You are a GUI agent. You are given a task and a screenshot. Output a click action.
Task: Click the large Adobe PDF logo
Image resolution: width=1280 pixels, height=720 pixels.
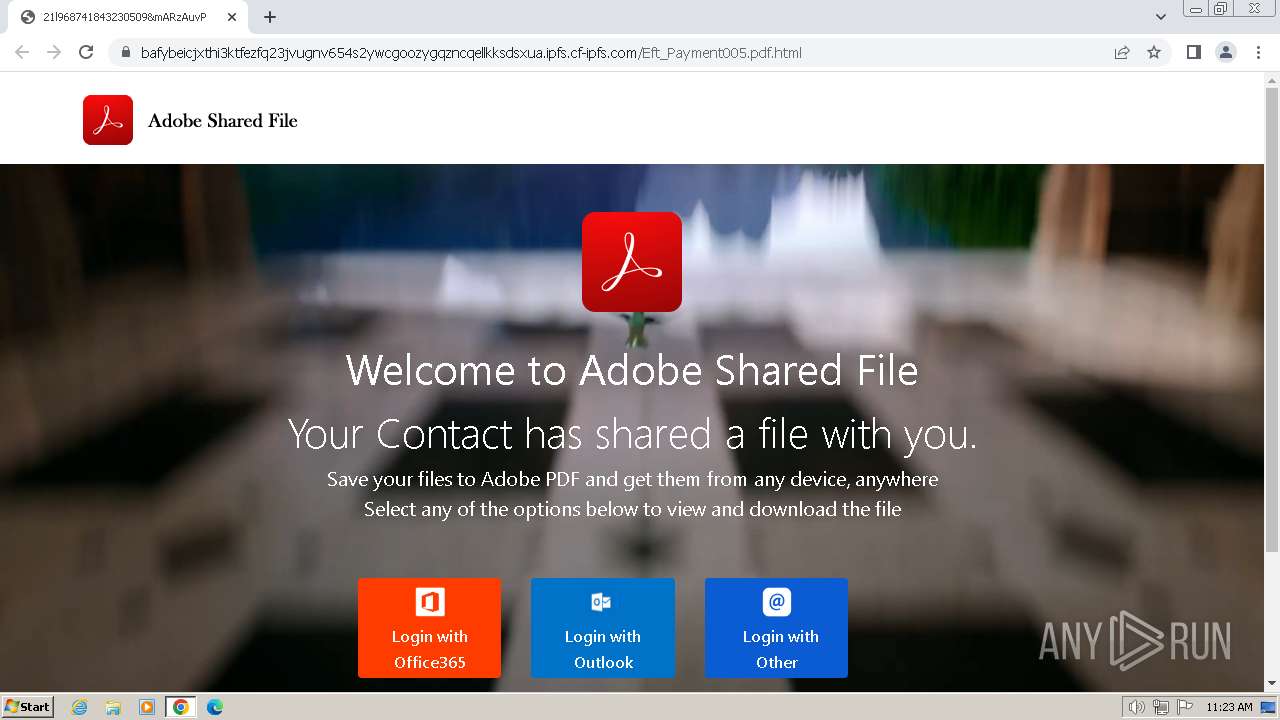[632, 262]
